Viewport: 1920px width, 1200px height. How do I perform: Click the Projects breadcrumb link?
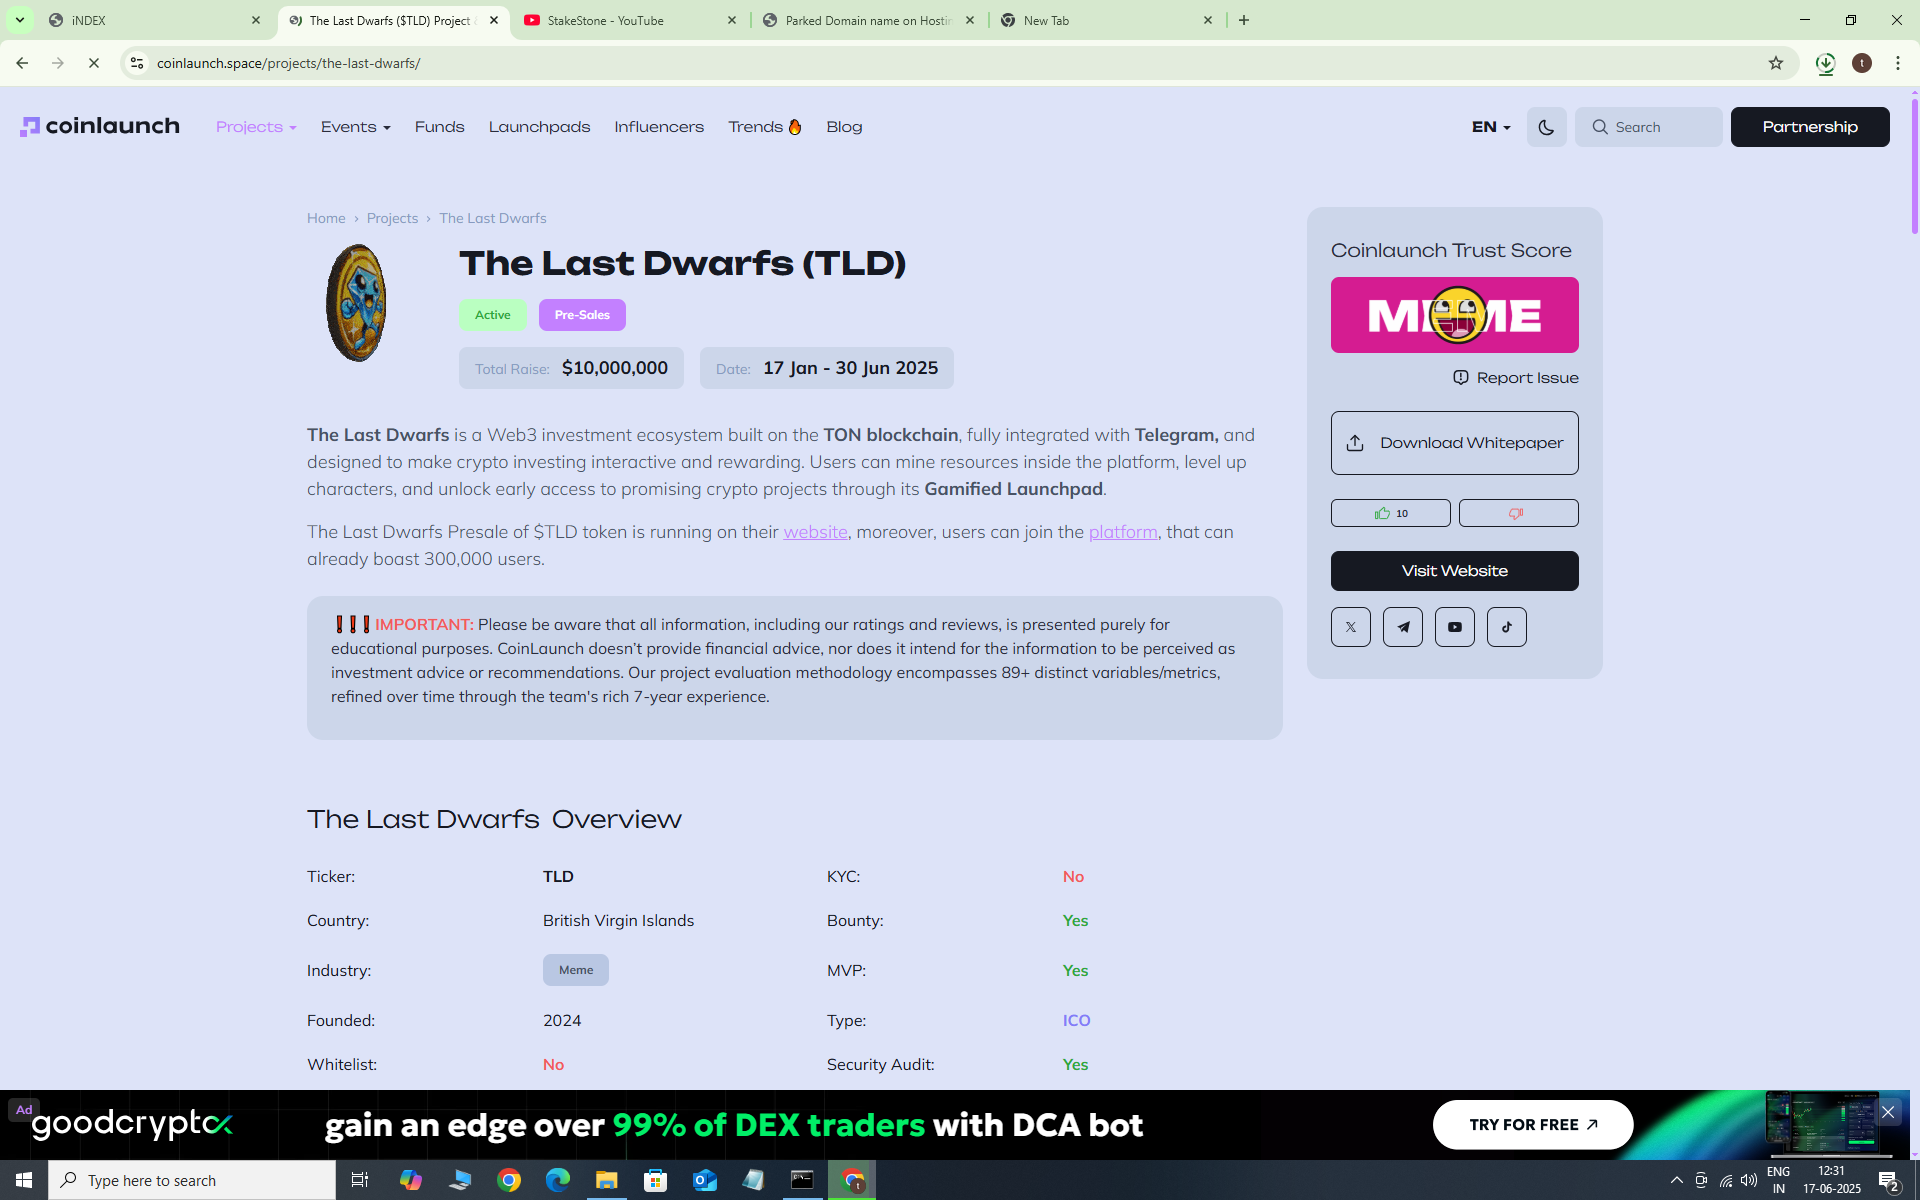(x=392, y=218)
